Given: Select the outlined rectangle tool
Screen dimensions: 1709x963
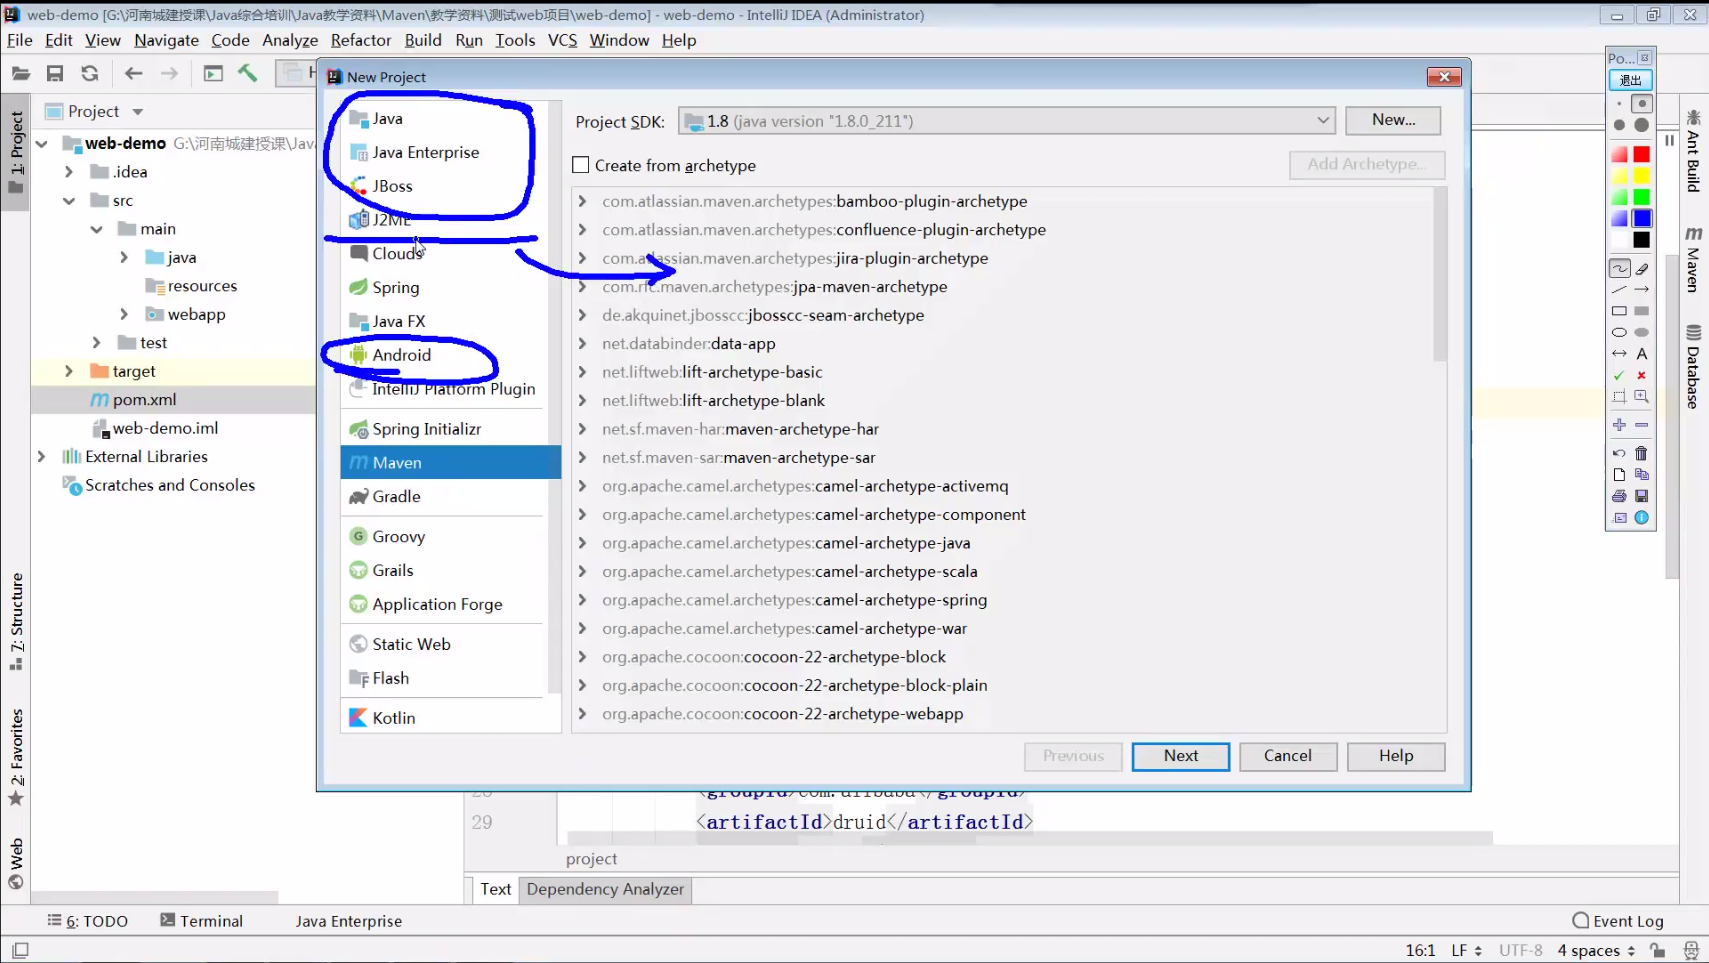Looking at the screenshot, I should tap(1620, 311).
